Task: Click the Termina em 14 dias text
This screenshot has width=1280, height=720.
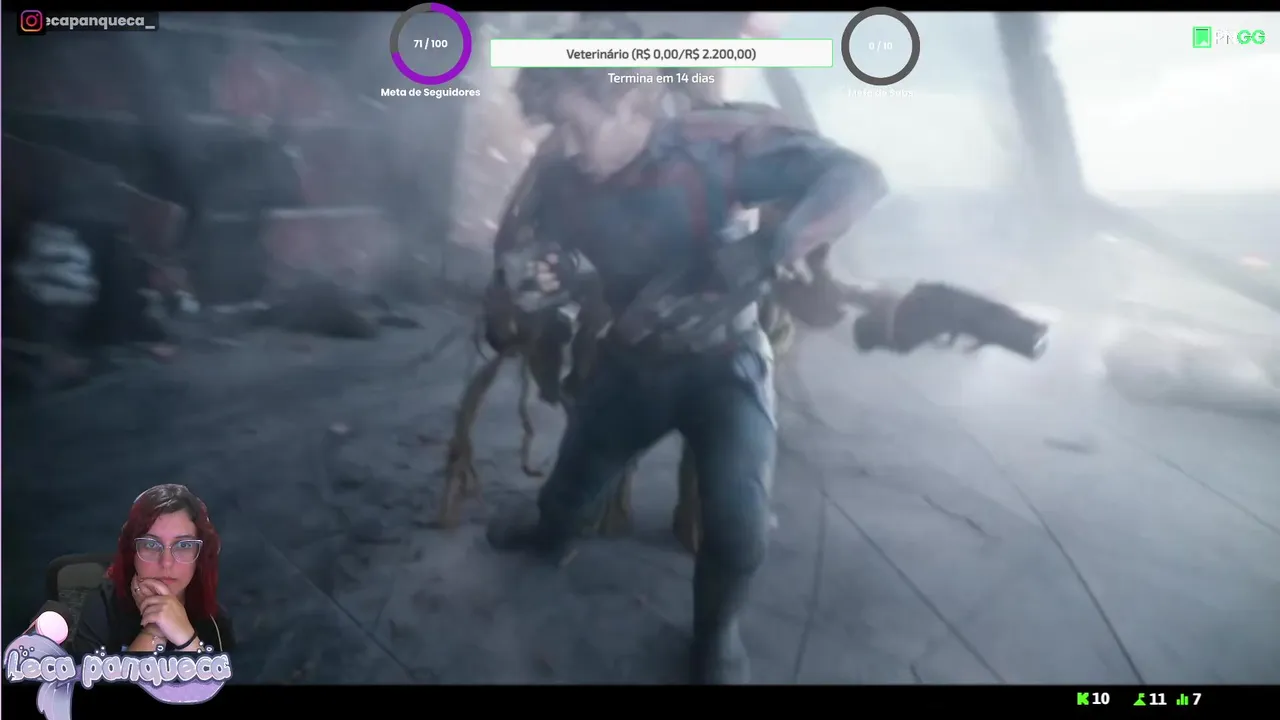Action: (x=661, y=78)
